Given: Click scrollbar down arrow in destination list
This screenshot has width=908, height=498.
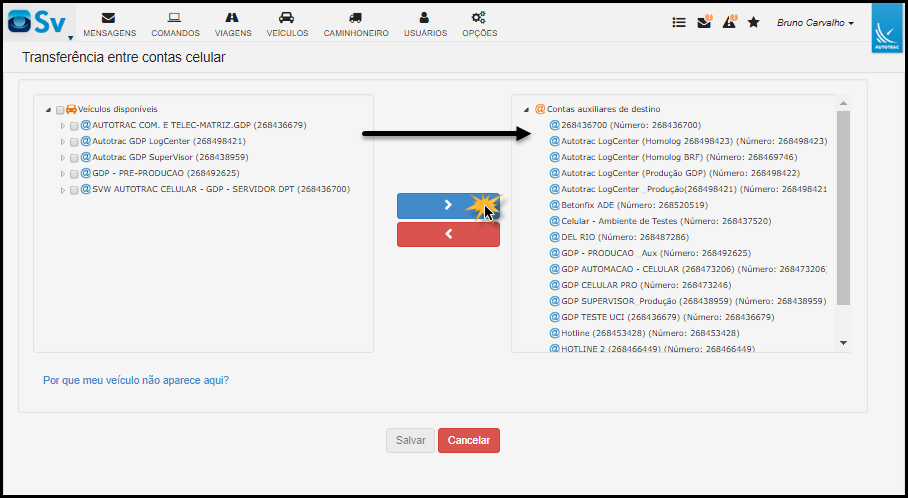Looking at the screenshot, I should coord(843,343).
